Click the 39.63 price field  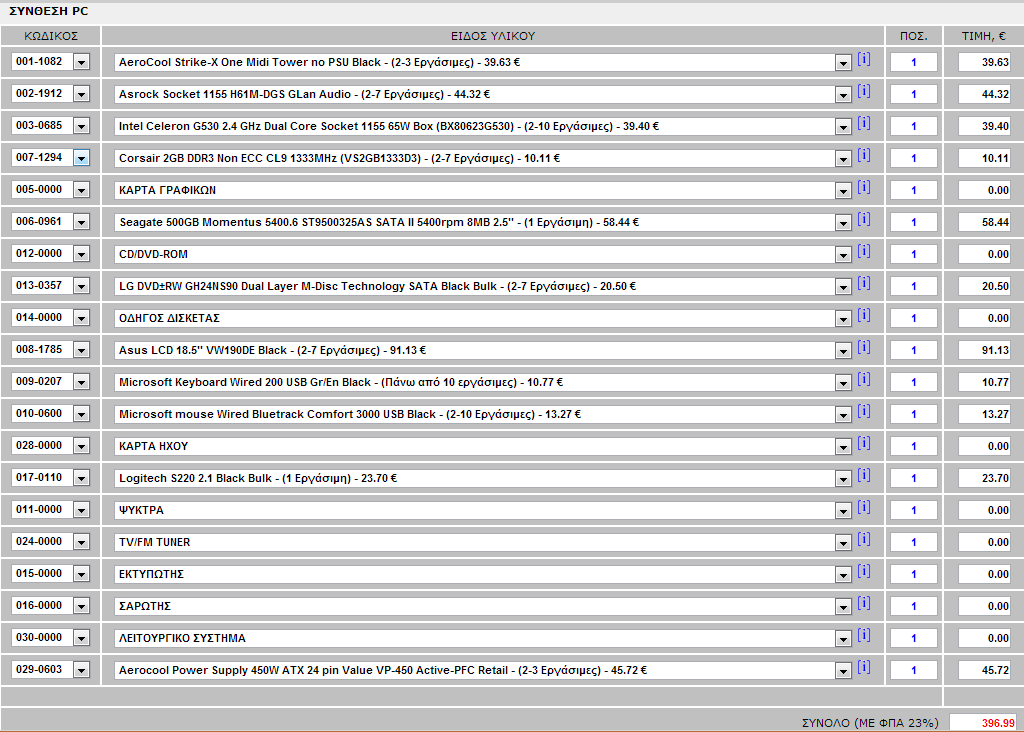tap(985, 62)
